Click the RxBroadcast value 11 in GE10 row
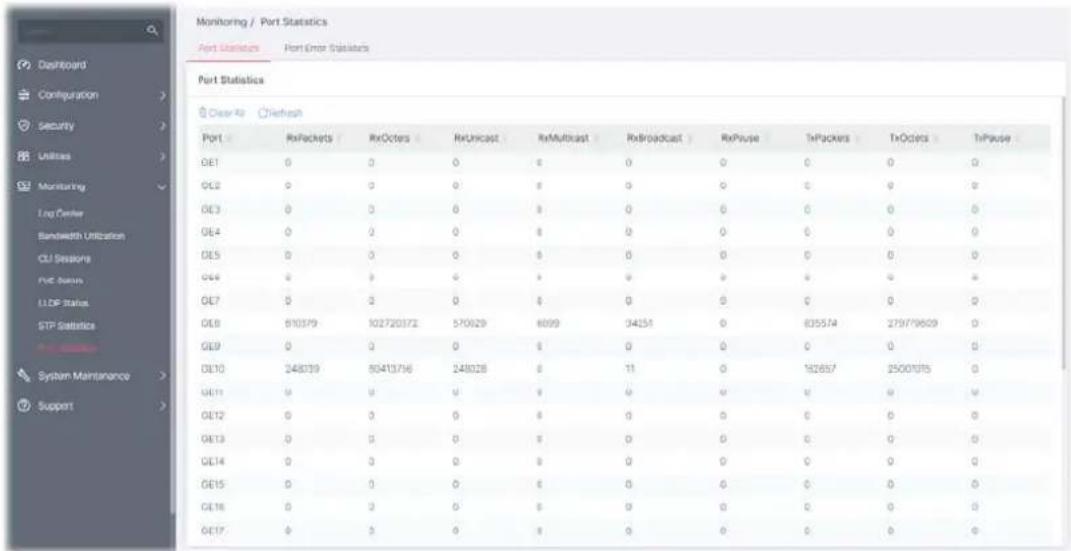The image size is (1071, 551). [x=630, y=370]
